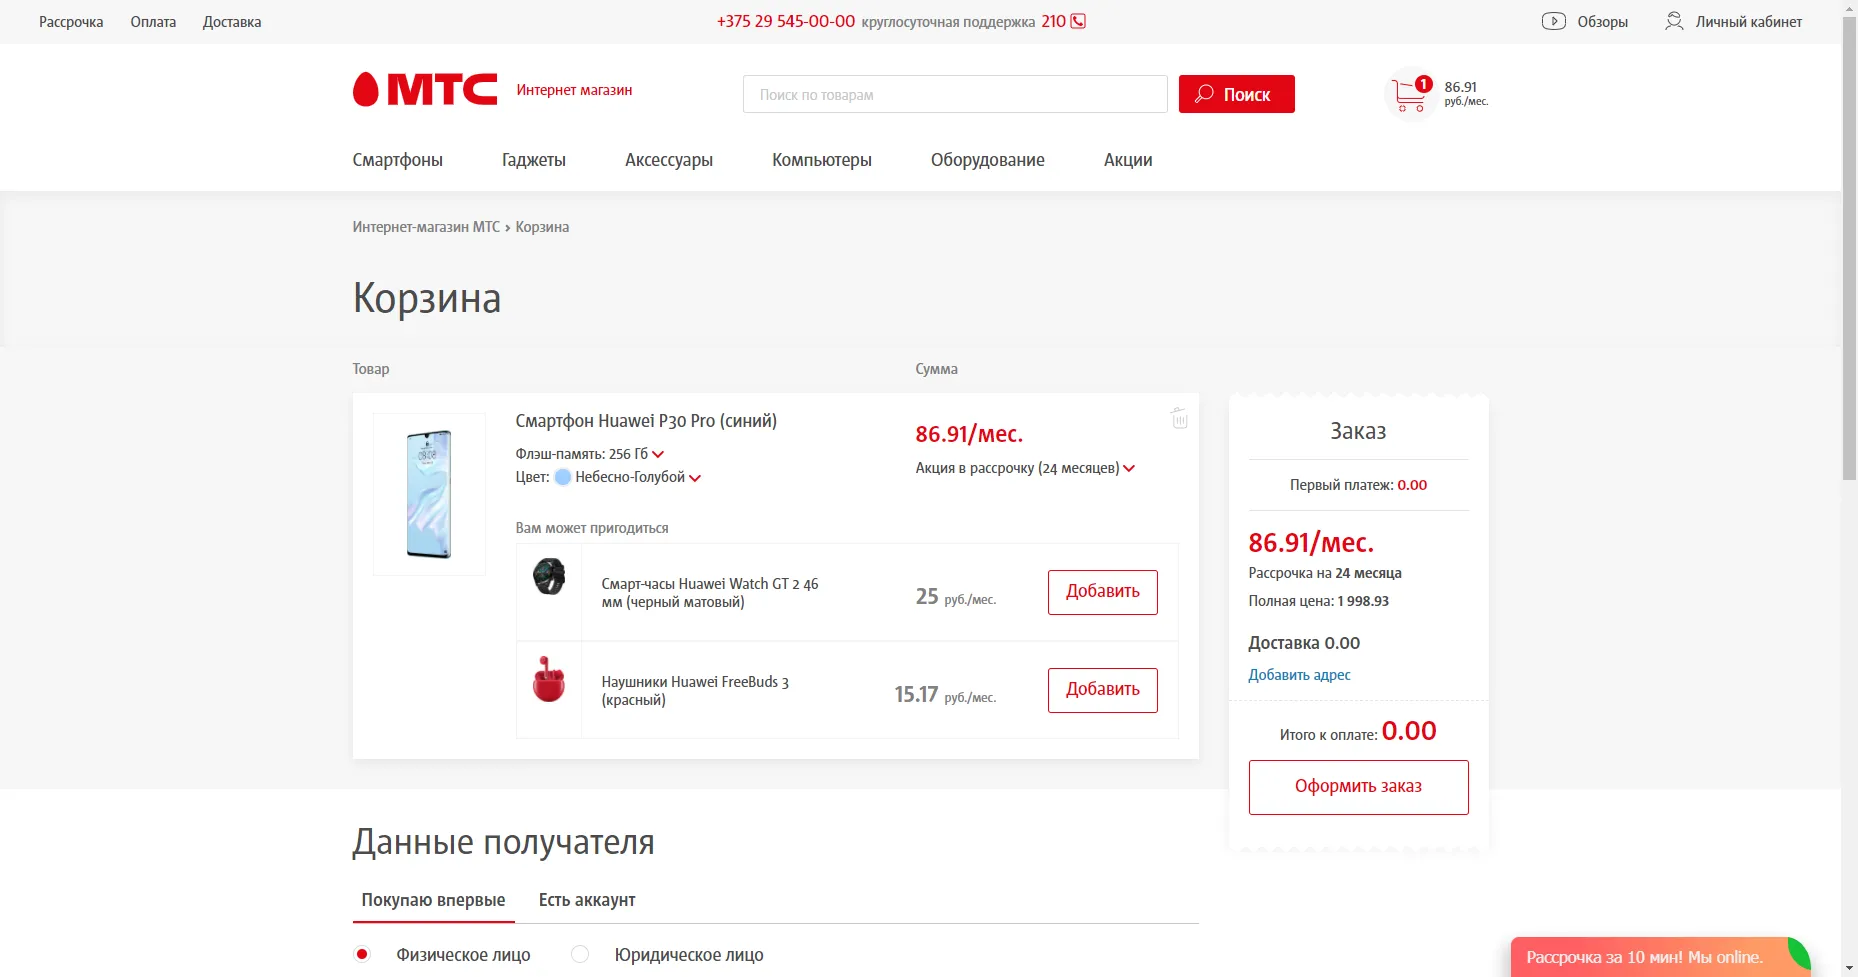Click the Корзина breadcrumb text

[x=542, y=227]
